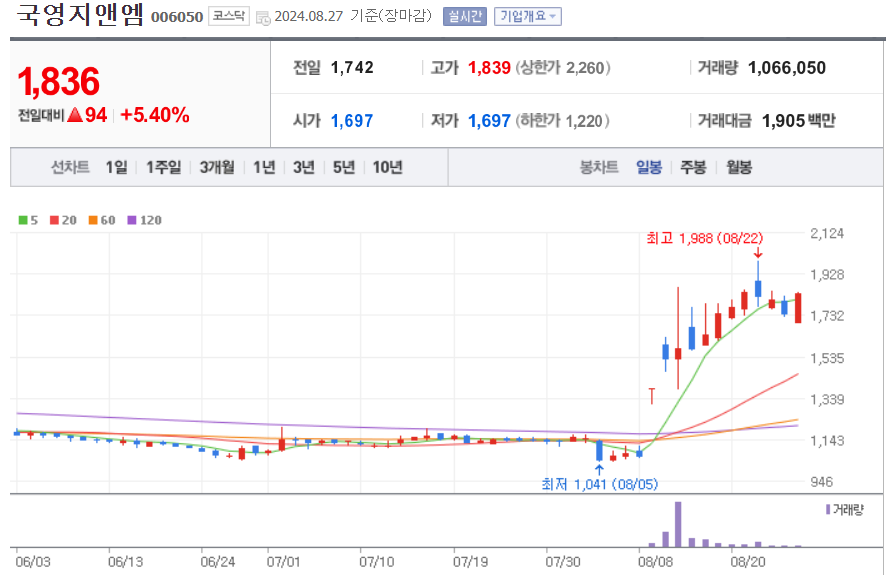The height and width of the screenshot is (575, 886).
Task: Click the 고가 value 1,839
Action: pos(489,68)
